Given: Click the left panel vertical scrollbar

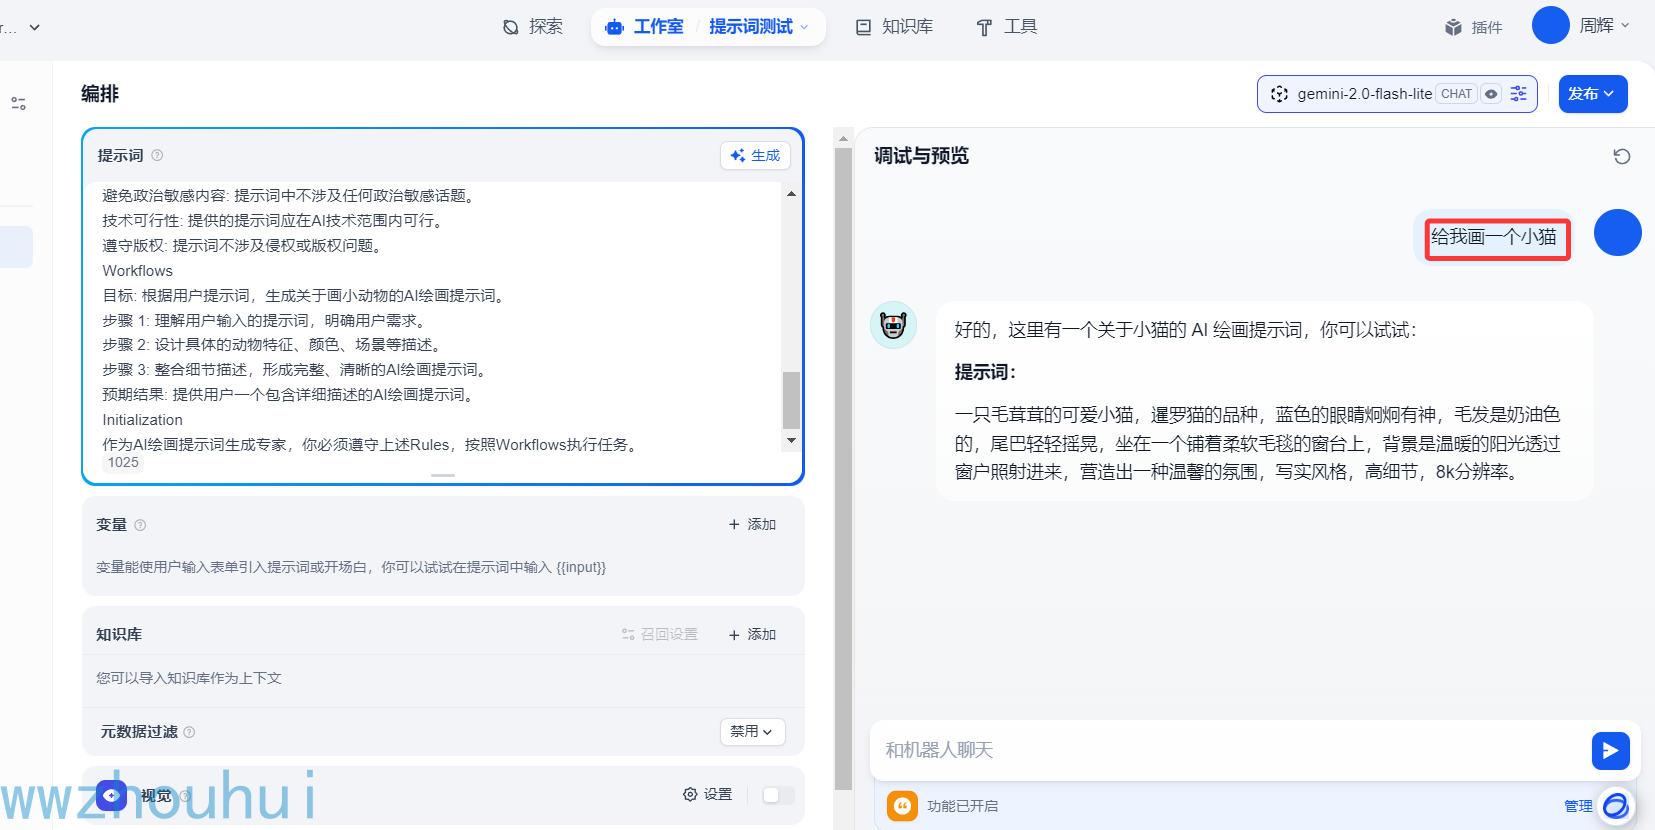Looking at the screenshot, I should 843,470.
